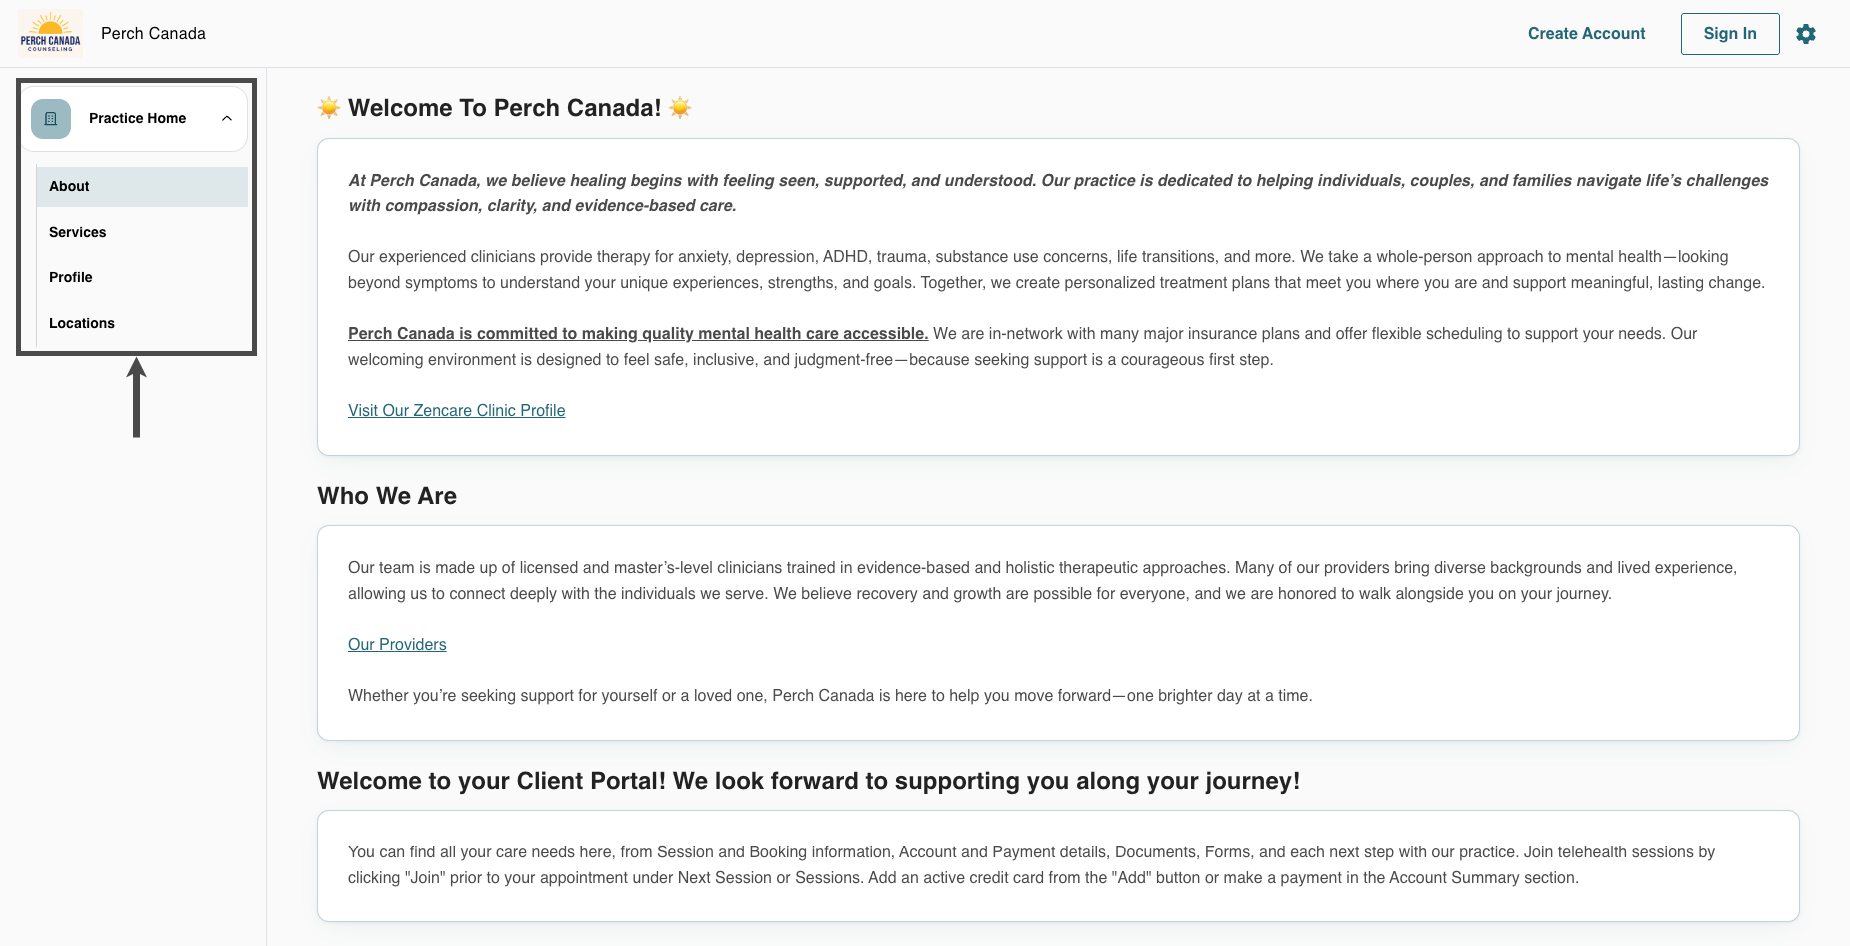Click the Welcome To Perch Canada heading
The width and height of the screenshot is (1850, 946).
tap(505, 108)
